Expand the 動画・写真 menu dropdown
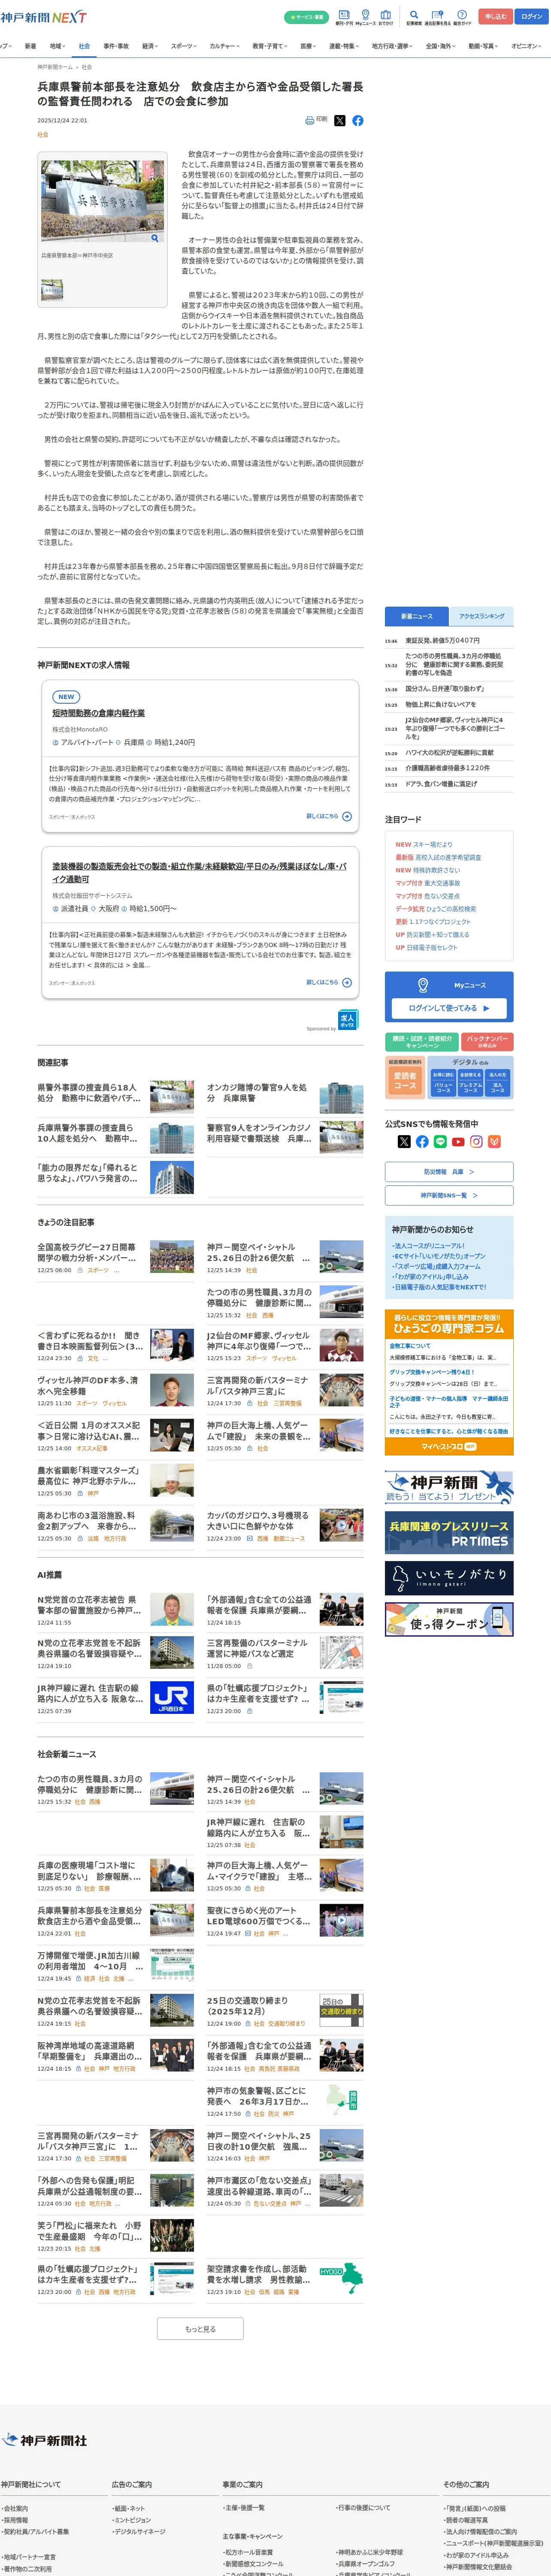The height and width of the screenshot is (2576, 551). [484, 46]
